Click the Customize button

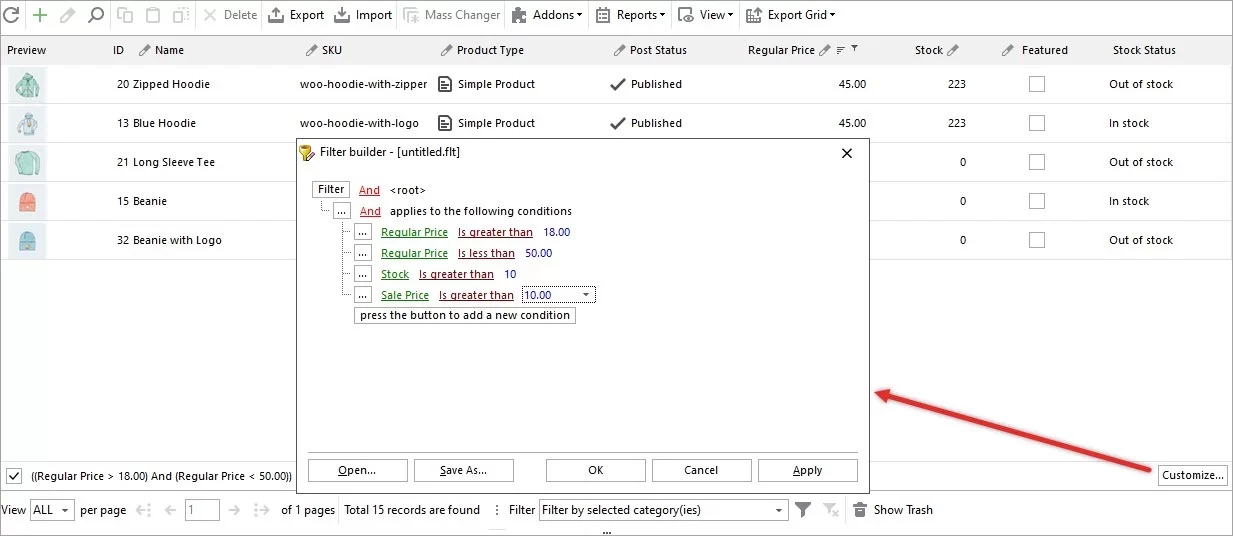(x=1193, y=475)
